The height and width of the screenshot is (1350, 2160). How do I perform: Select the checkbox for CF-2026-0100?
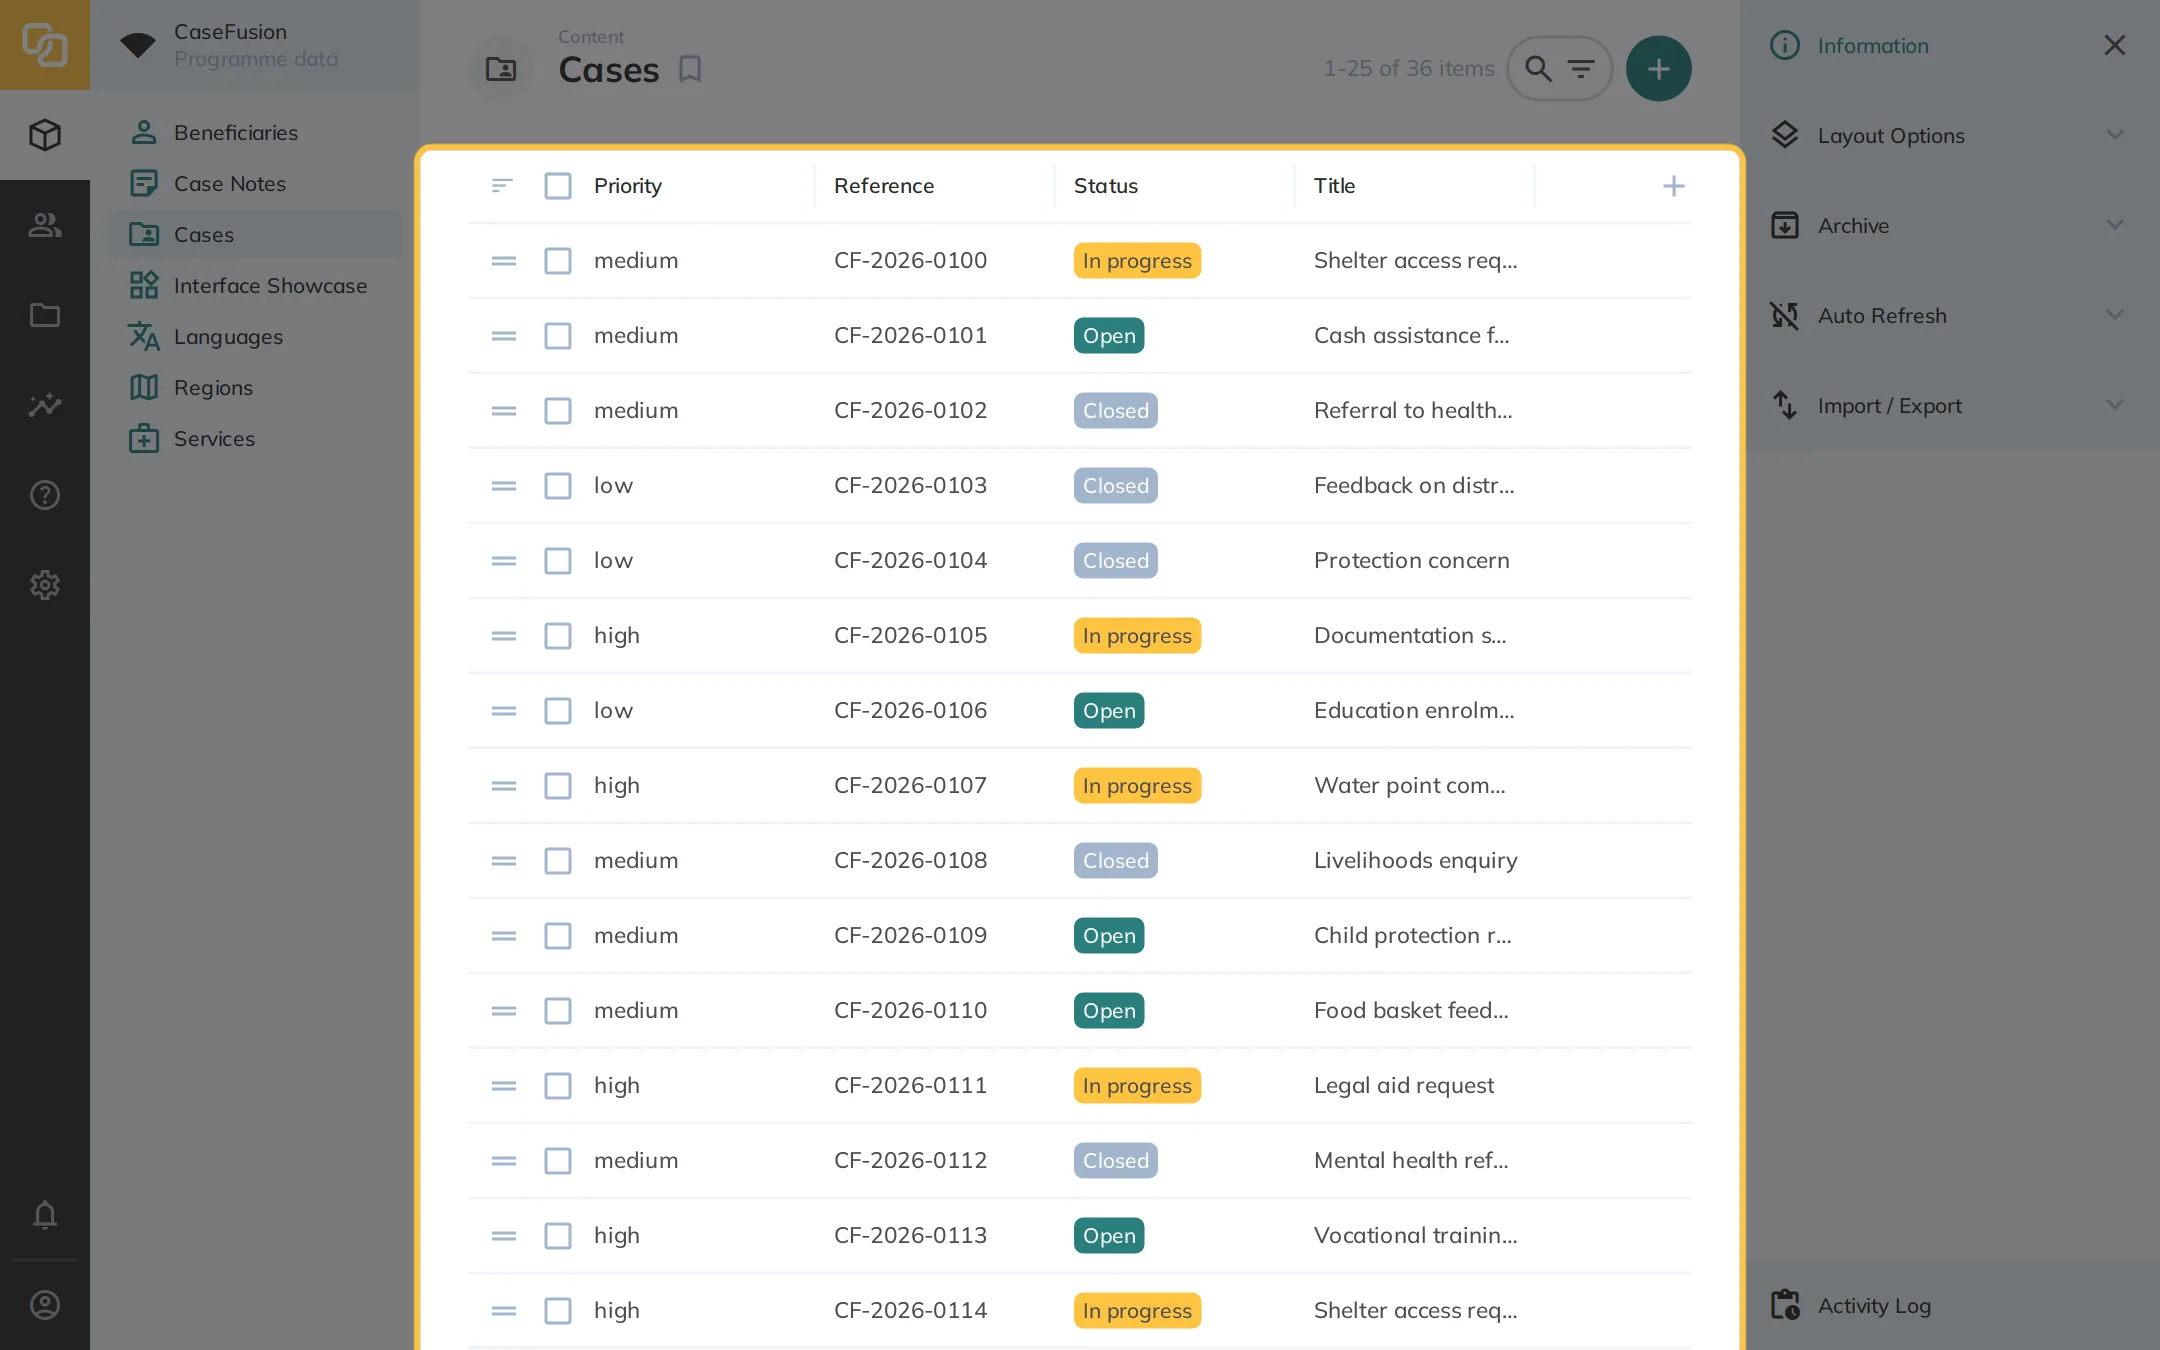(x=558, y=261)
